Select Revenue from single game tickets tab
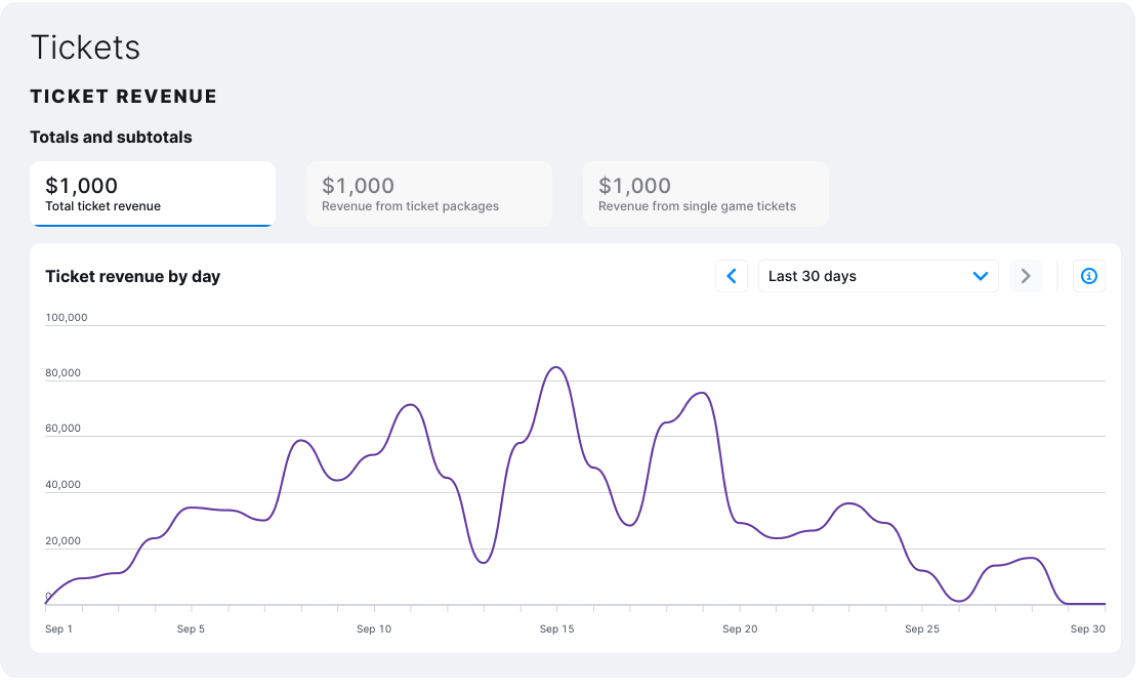 pos(706,194)
